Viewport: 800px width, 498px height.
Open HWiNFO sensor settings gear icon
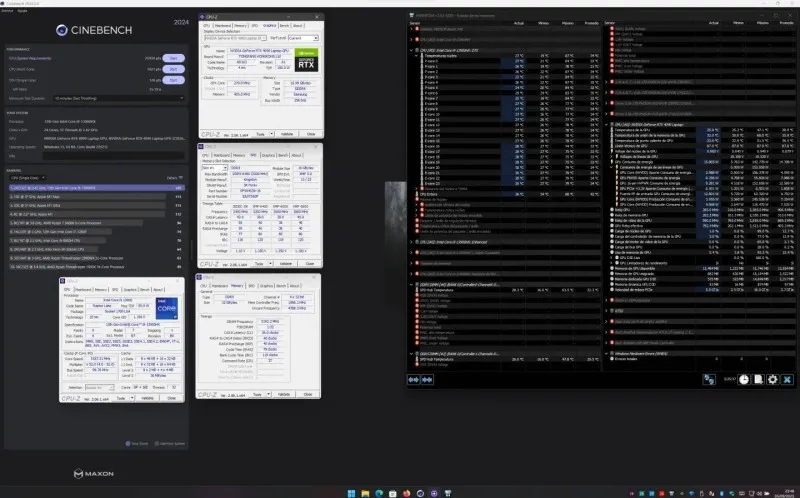coord(772,379)
